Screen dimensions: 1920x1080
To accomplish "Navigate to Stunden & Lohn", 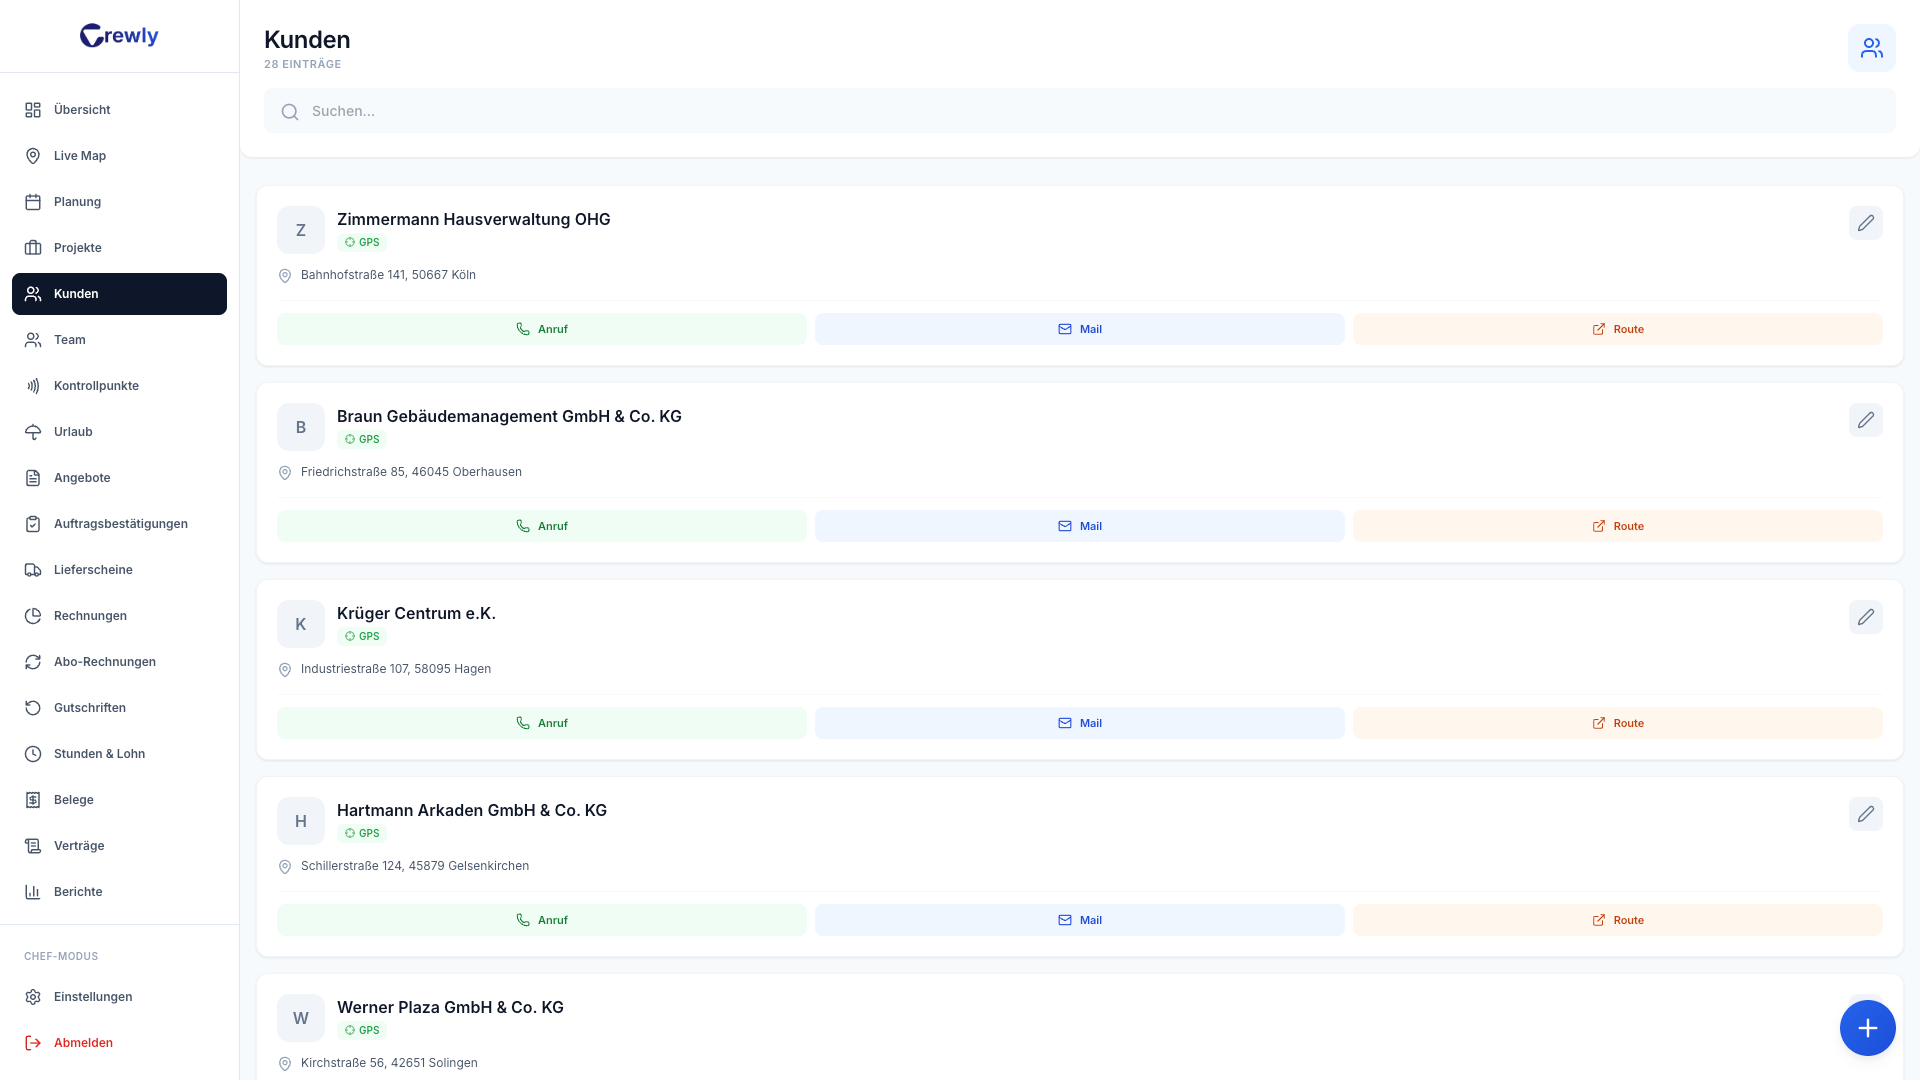I will pyautogui.click(x=99, y=754).
